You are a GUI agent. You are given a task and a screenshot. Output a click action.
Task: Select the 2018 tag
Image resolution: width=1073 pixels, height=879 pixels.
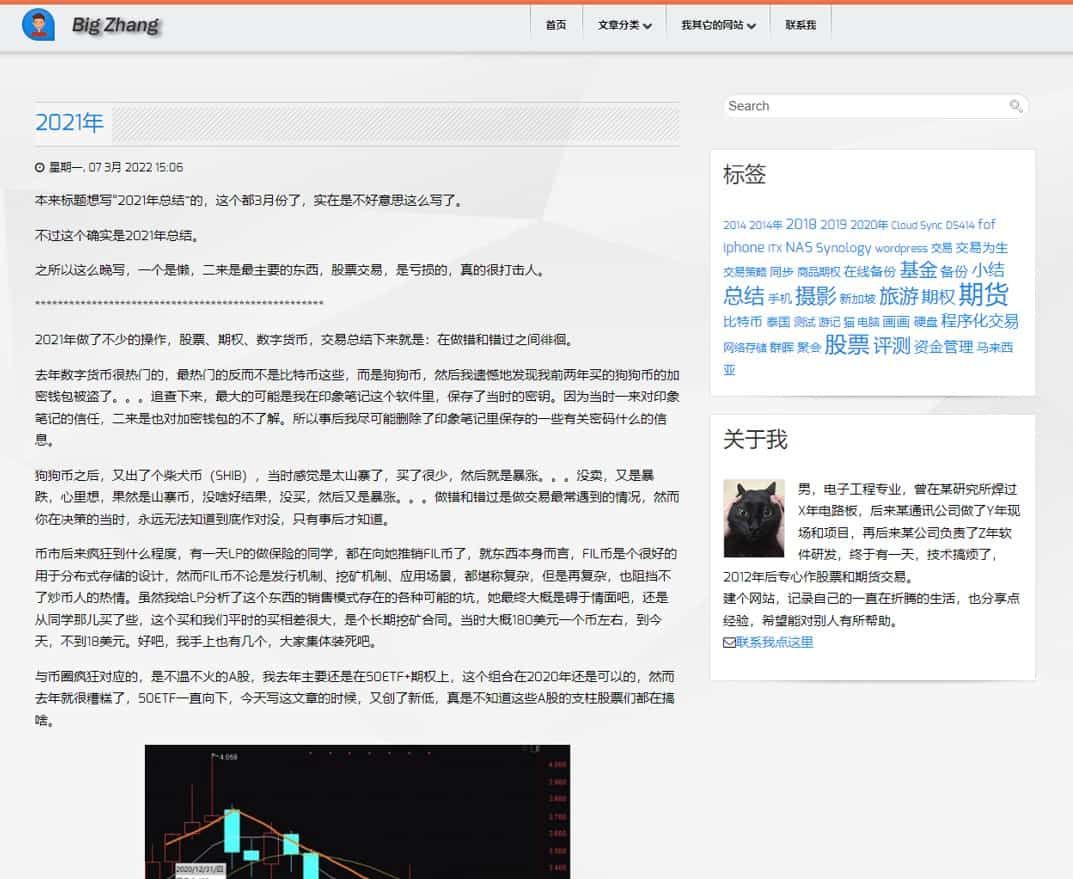tap(801, 224)
